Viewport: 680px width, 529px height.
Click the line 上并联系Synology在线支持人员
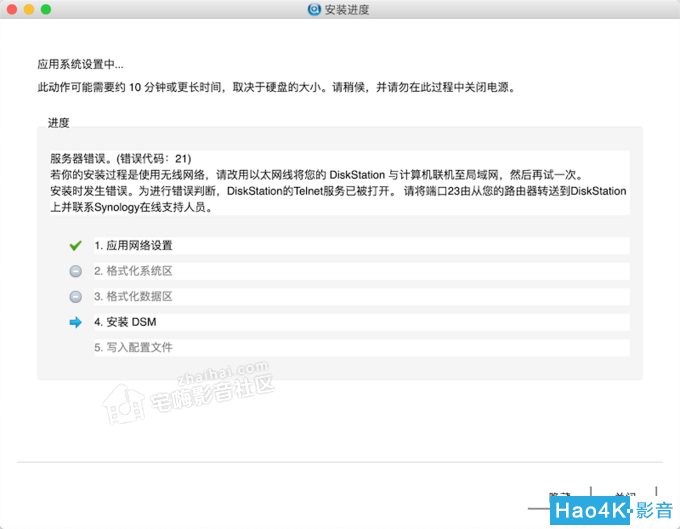[132, 208]
